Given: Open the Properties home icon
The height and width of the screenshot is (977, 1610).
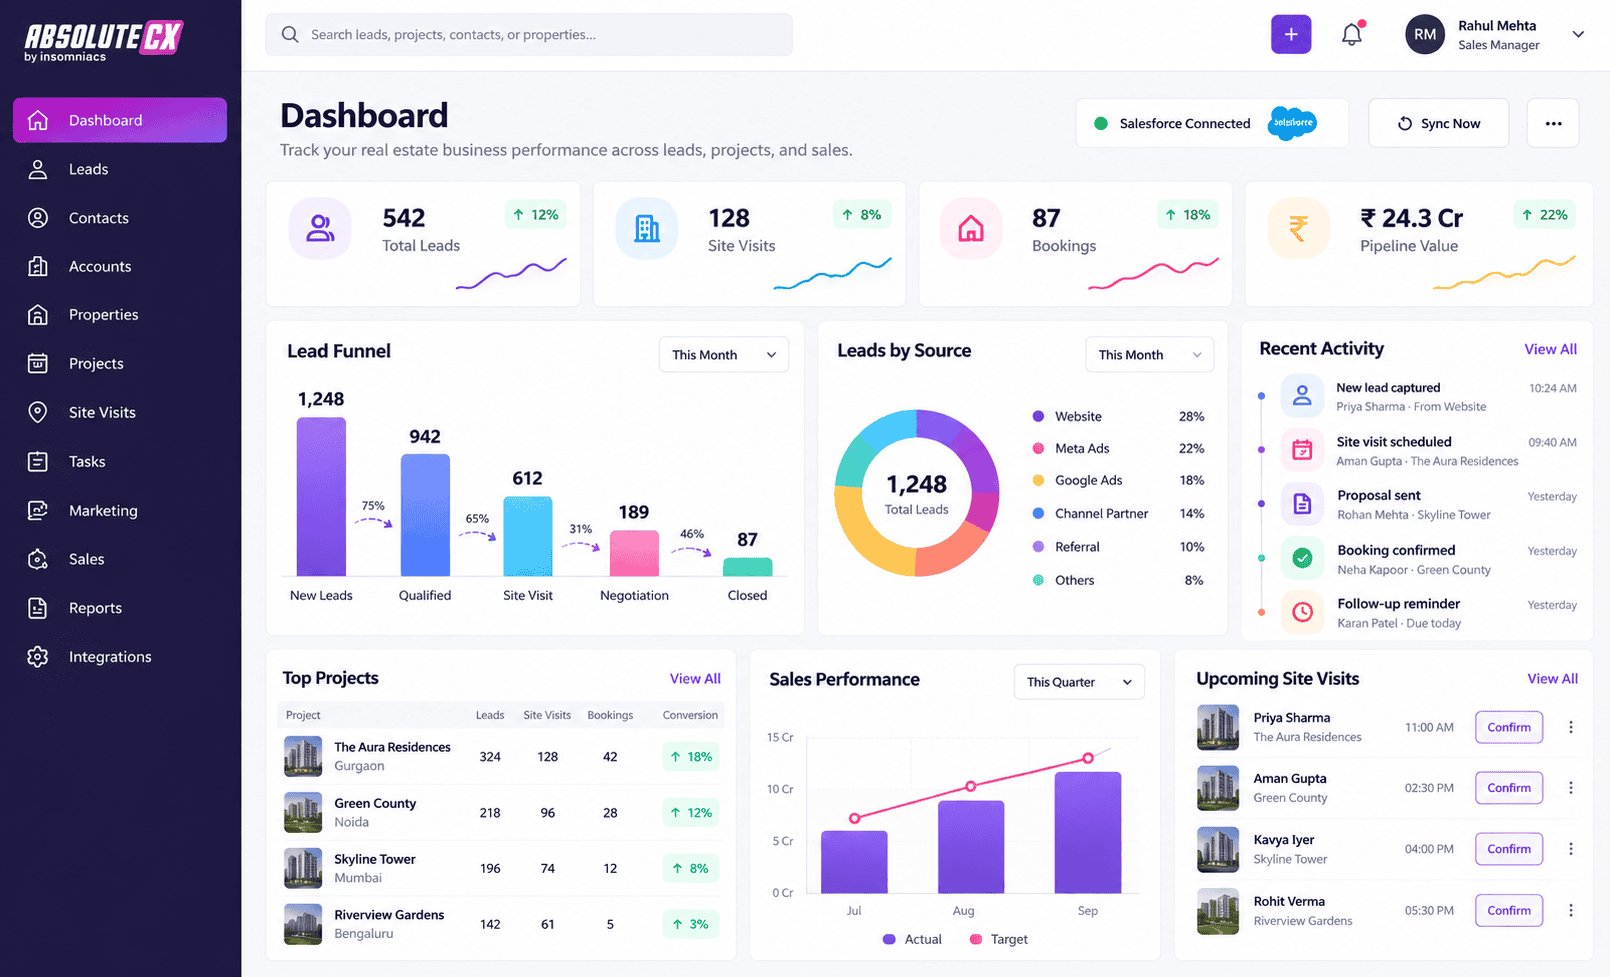Looking at the screenshot, I should pyautogui.click(x=38, y=315).
